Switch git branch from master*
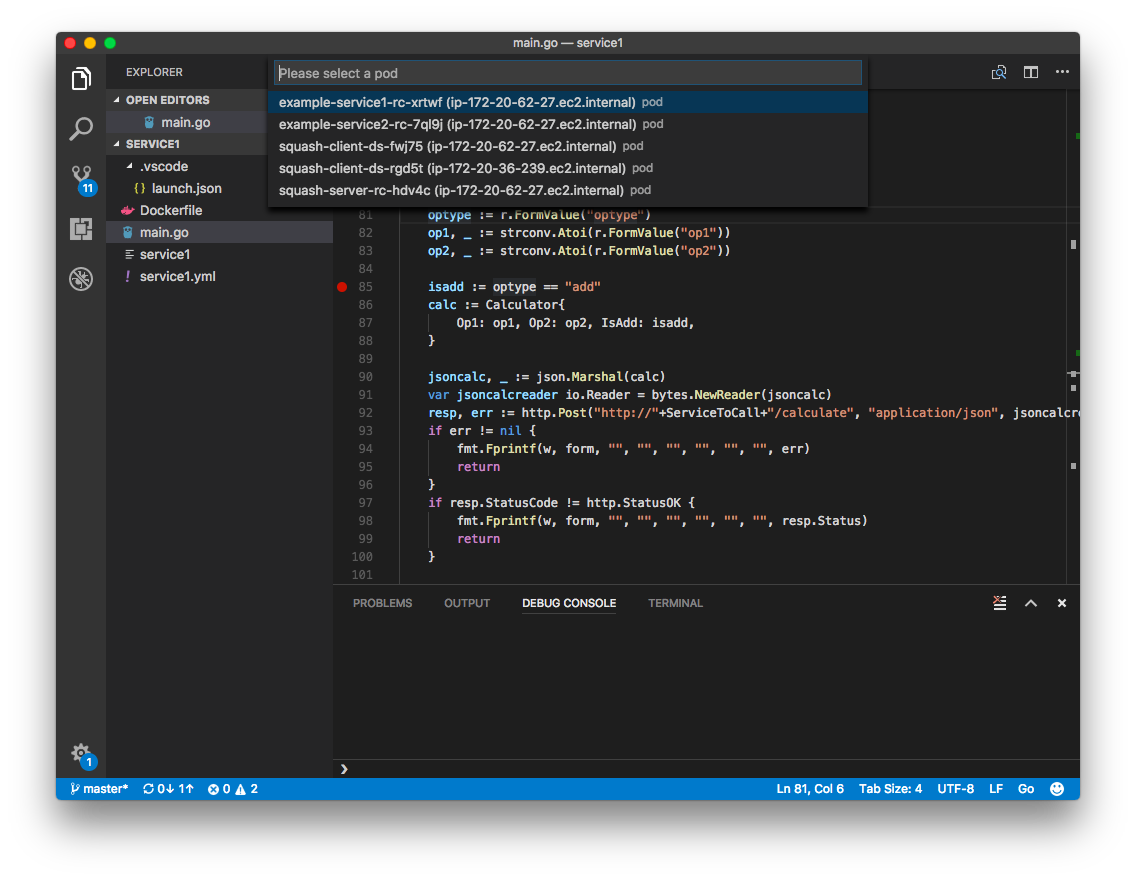The width and height of the screenshot is (1136, 880). click(x=99, y=789)
